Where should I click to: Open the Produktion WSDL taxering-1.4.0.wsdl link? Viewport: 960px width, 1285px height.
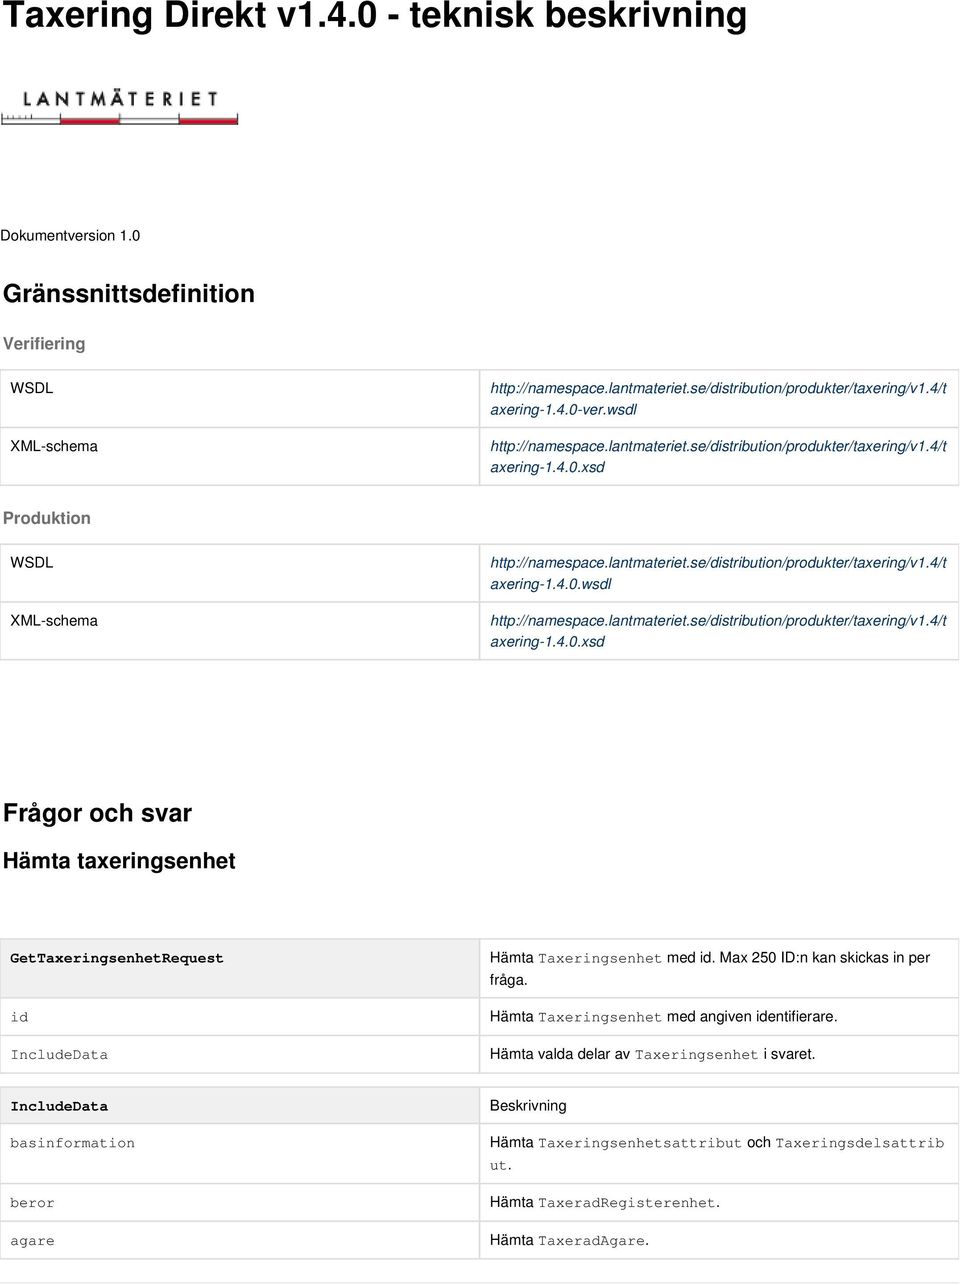(718, 573)
